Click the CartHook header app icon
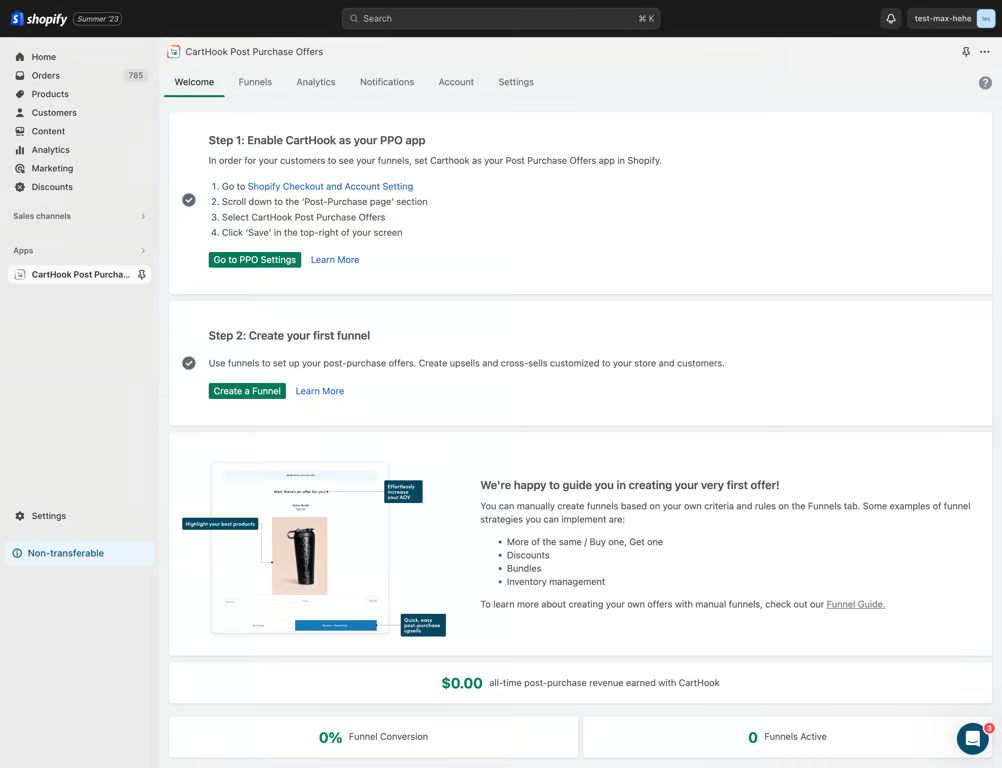Viewport: 1002px width, 768px height. (173, 52)
